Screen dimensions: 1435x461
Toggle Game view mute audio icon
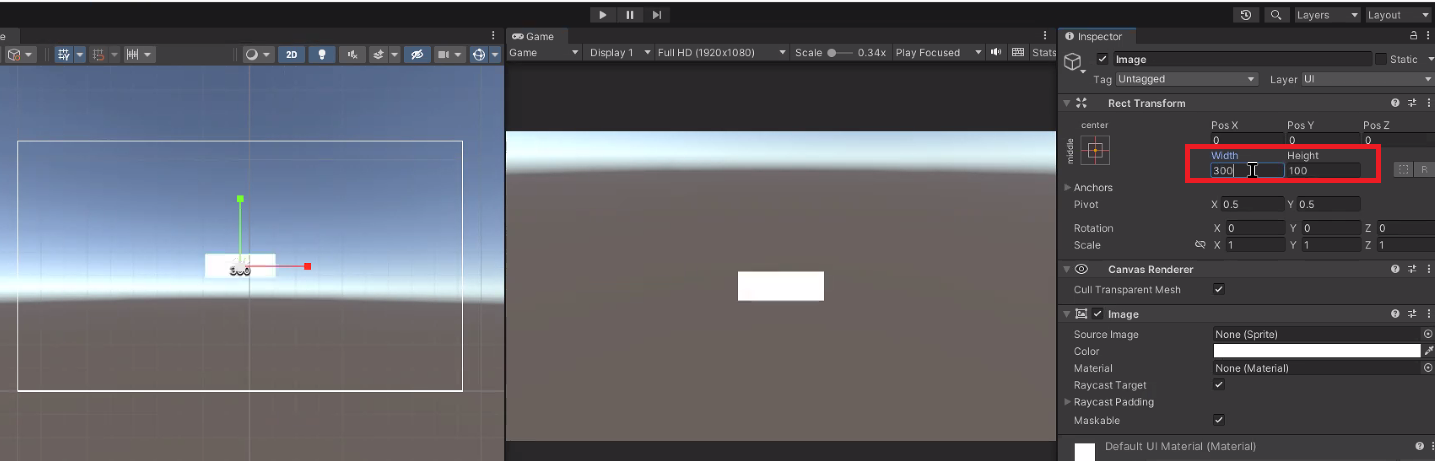point(996,52)
